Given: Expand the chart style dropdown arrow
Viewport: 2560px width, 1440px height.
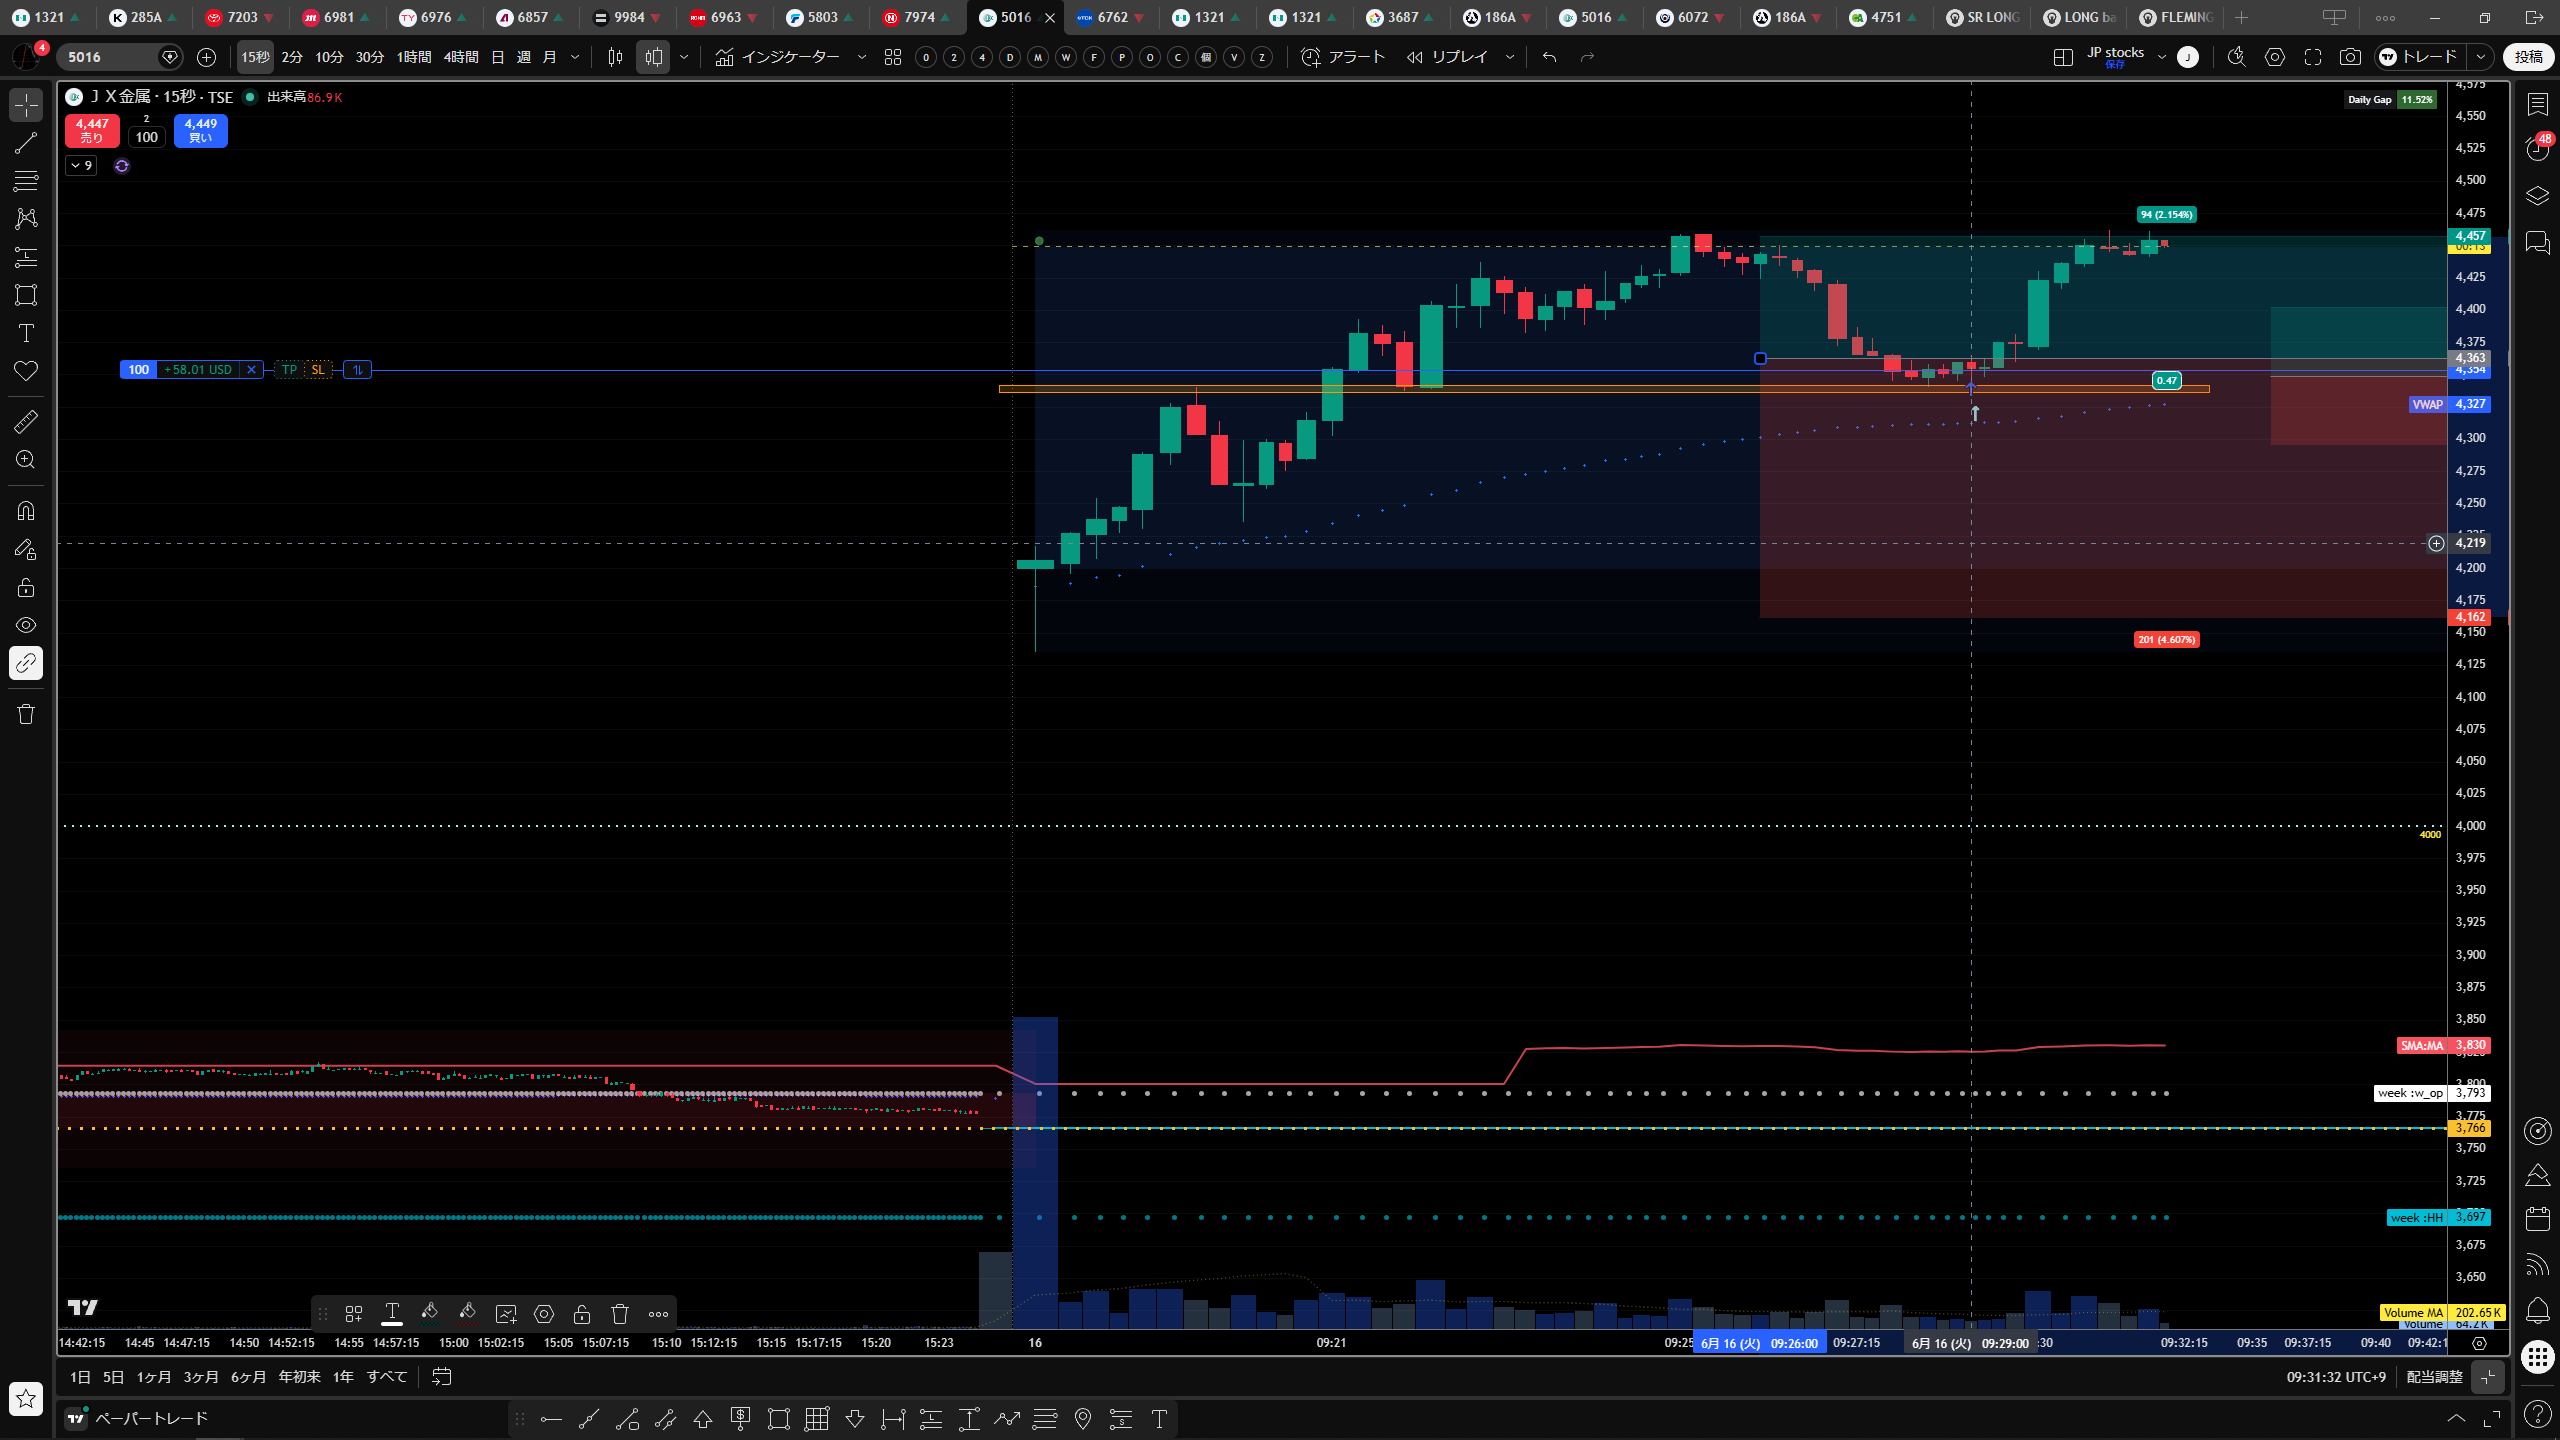Looking at the screenshot, I should click(x=684, y=58).
